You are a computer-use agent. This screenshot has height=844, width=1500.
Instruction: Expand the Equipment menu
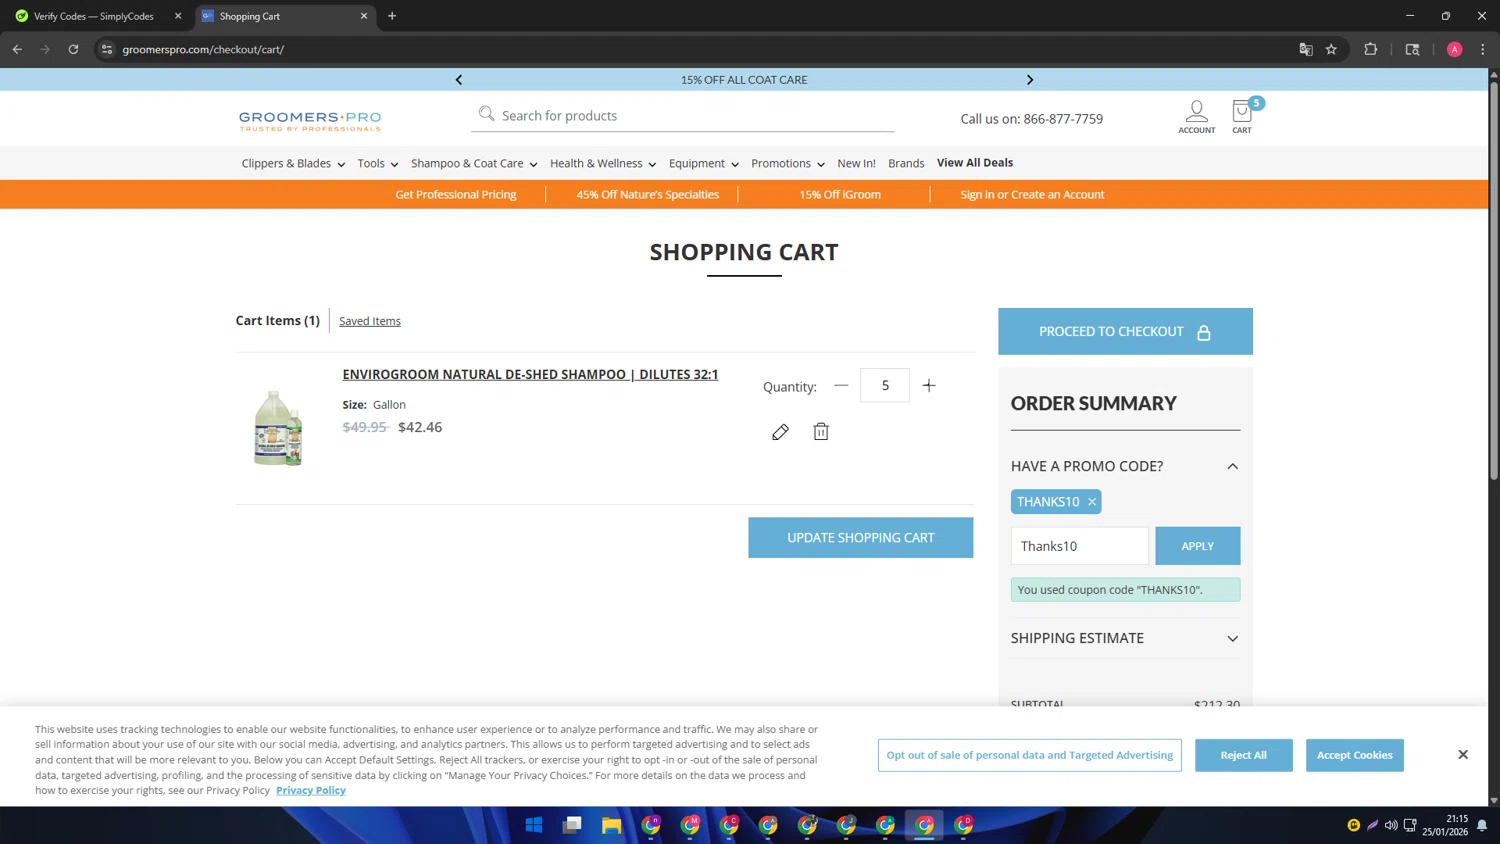[x=704, y=163]
